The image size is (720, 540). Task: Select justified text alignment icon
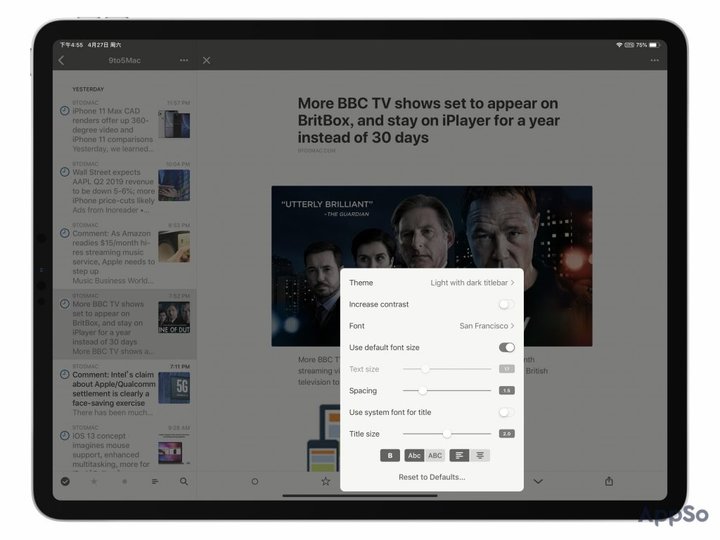point(481,455)
